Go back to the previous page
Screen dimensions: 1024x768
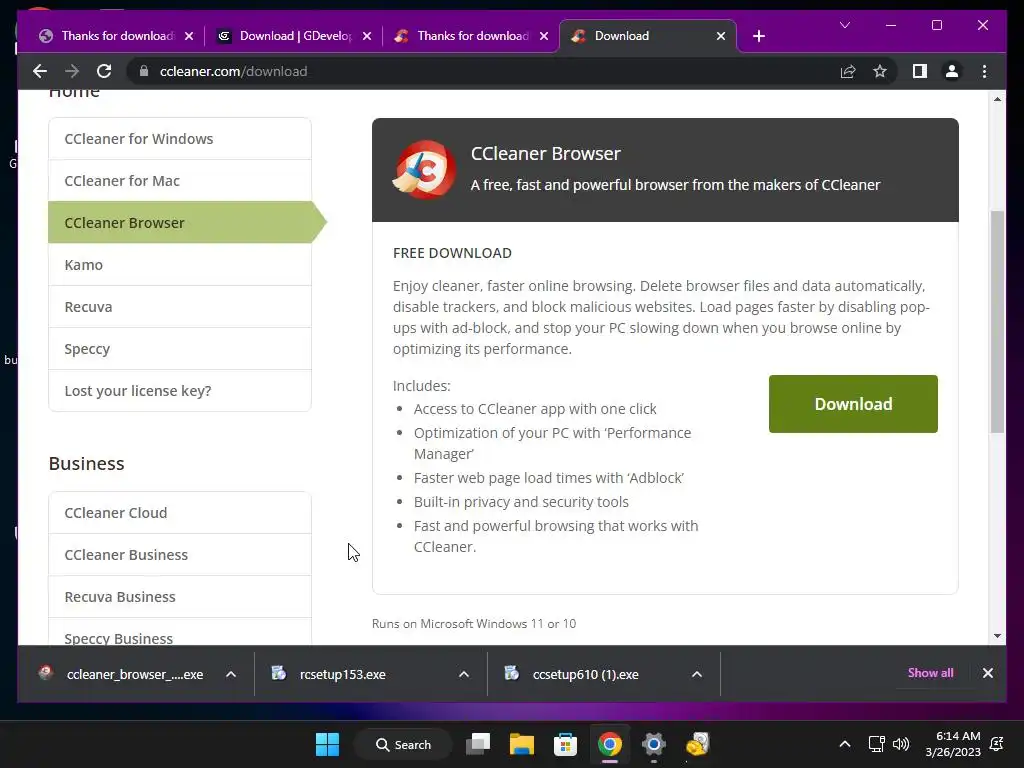(40, 71)
